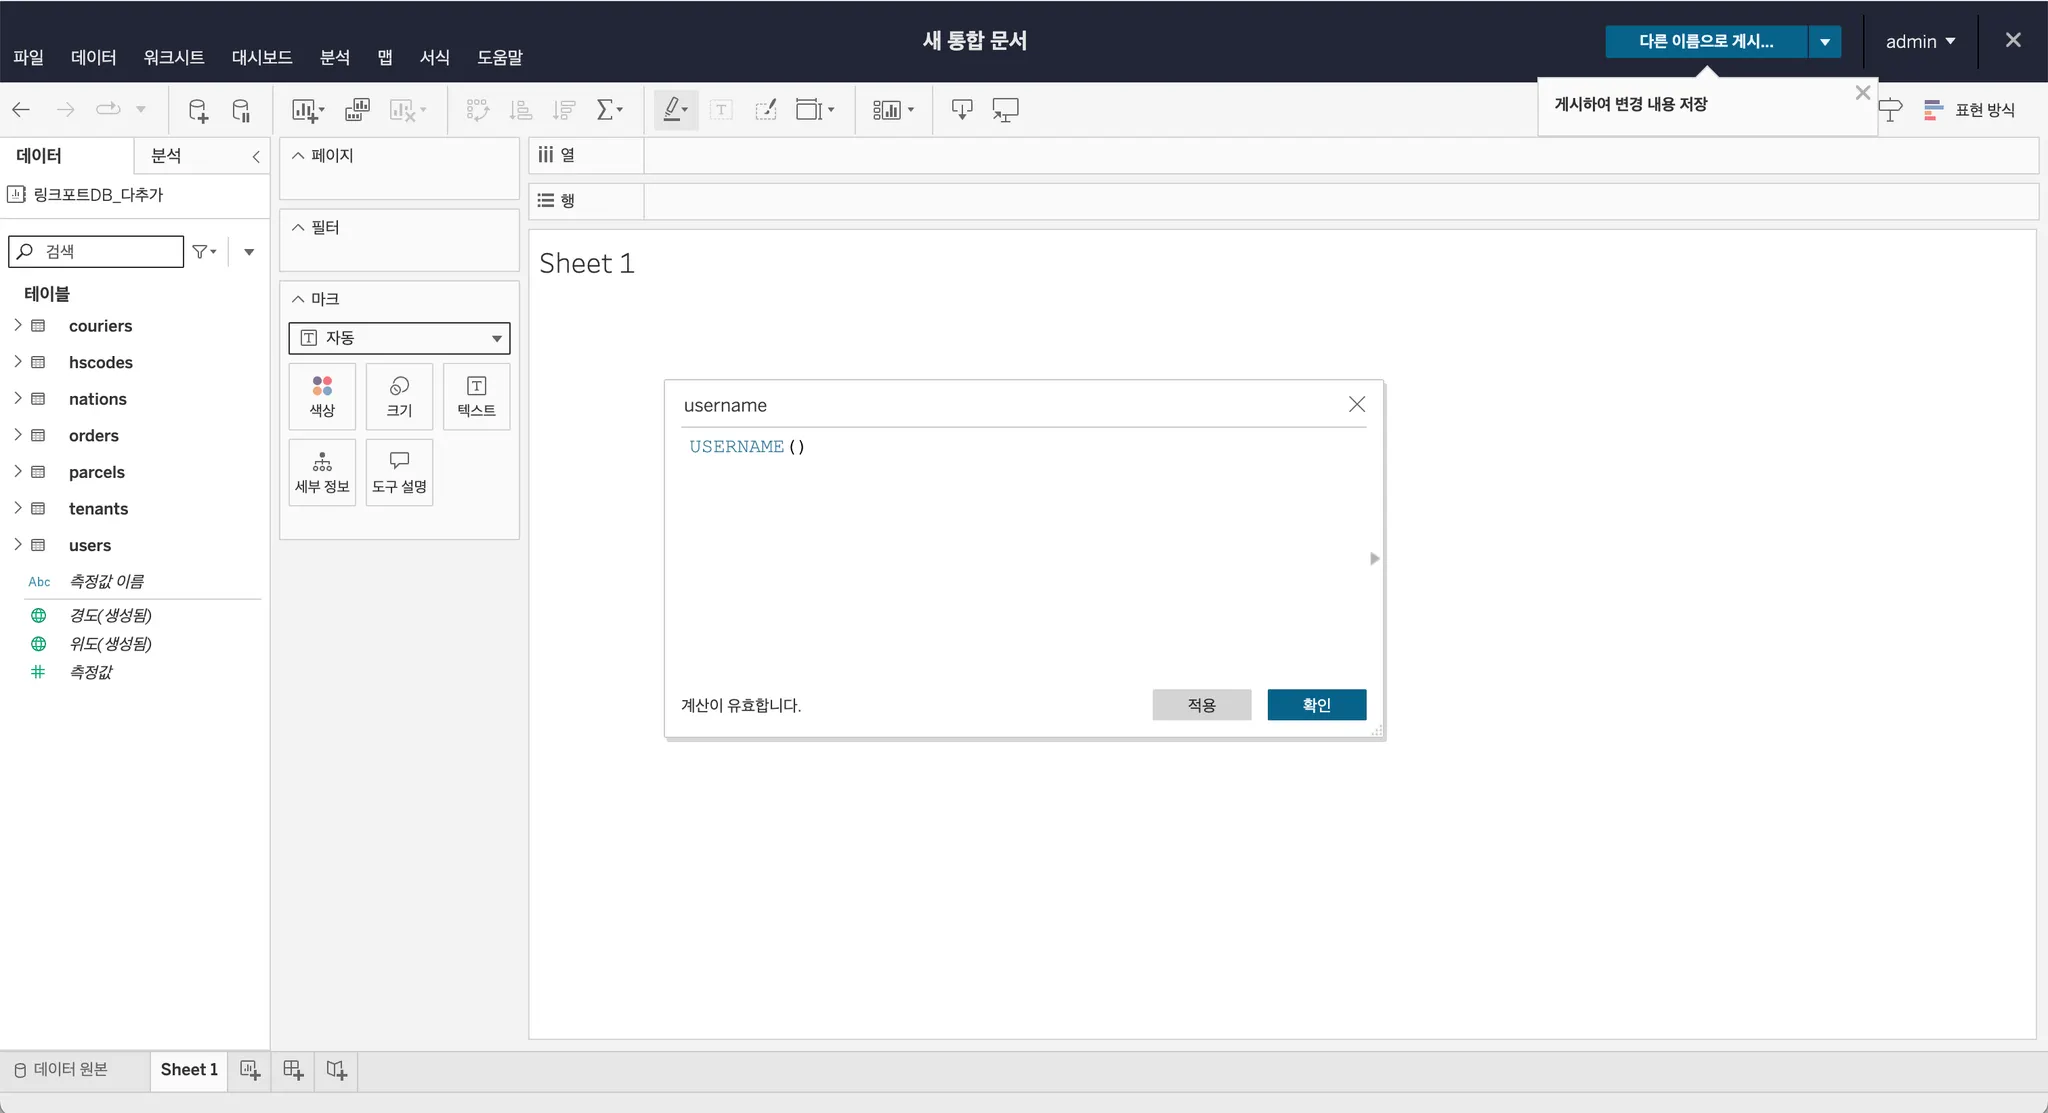Switch to the 분석 tab

click(166, 156)
